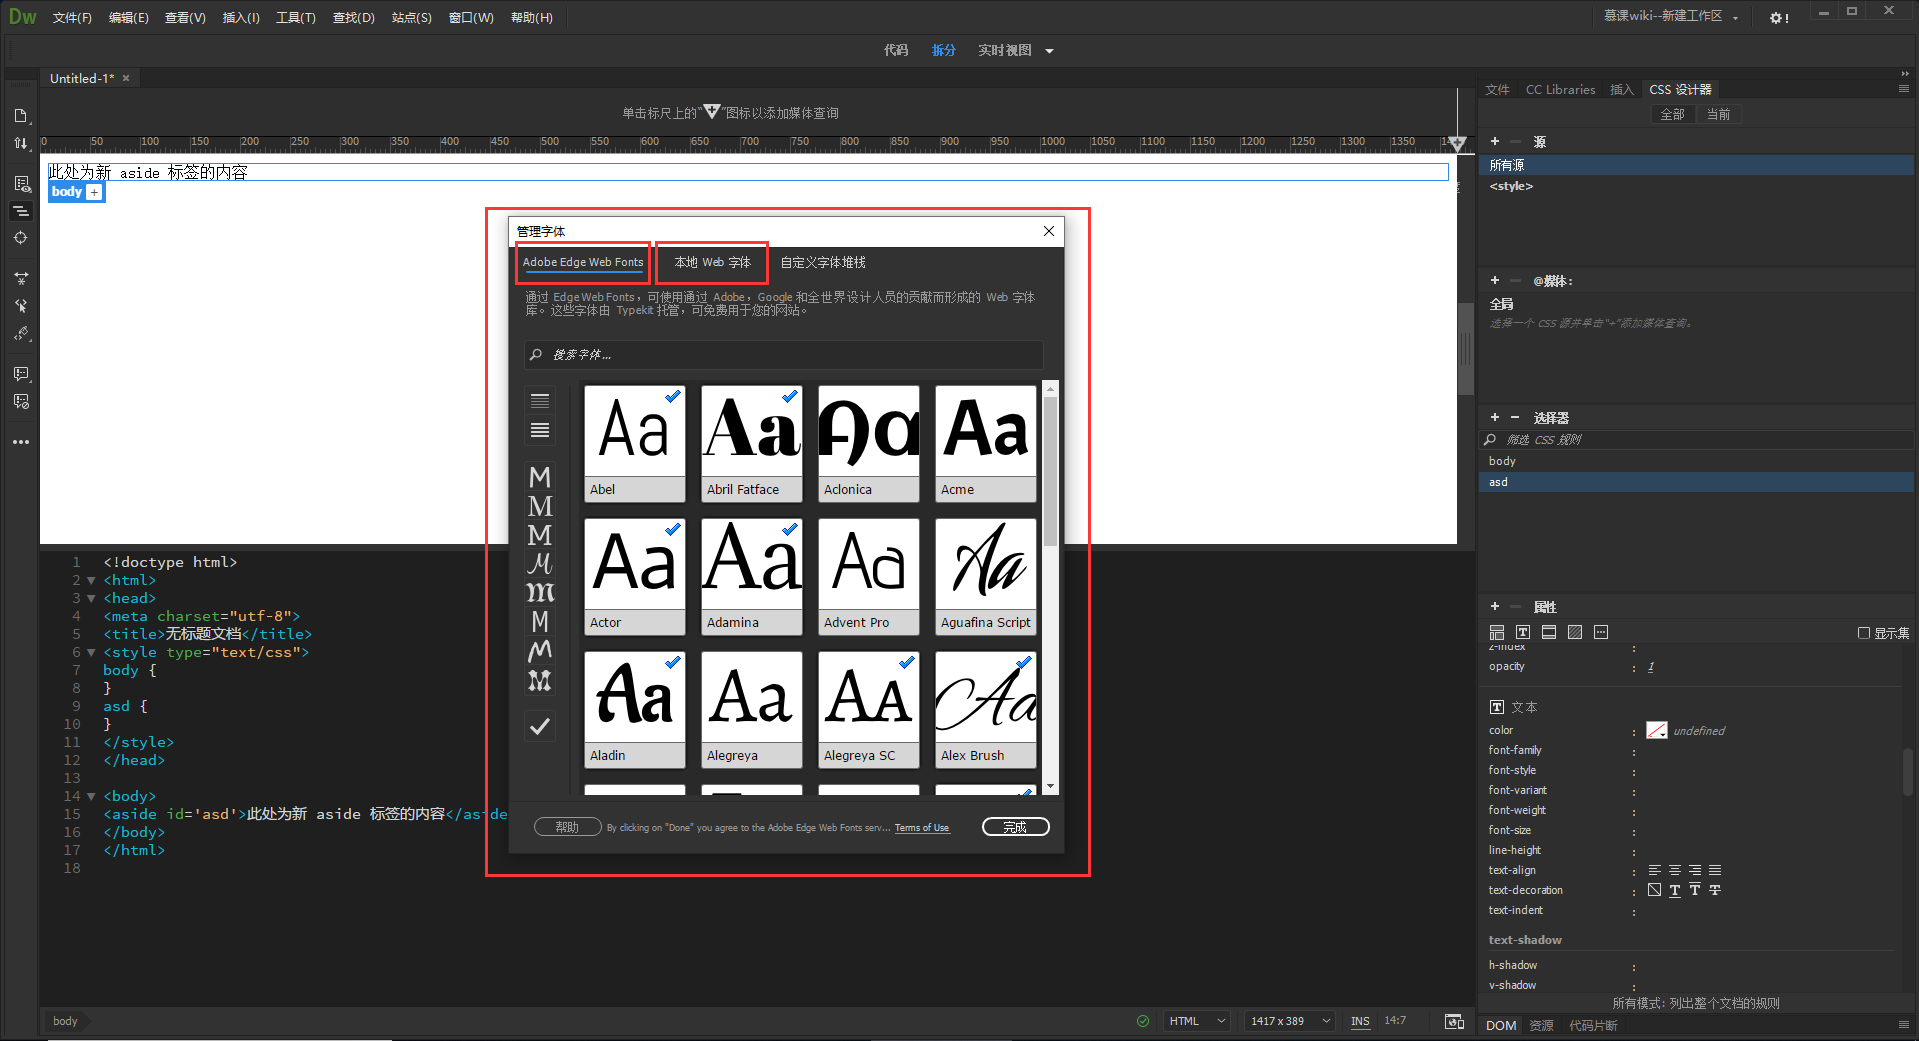This screenshot has width=1919, height=1041.
Task: Set text-decoration underline icon
Action: pyautogui.click(x=1675, y=890)
